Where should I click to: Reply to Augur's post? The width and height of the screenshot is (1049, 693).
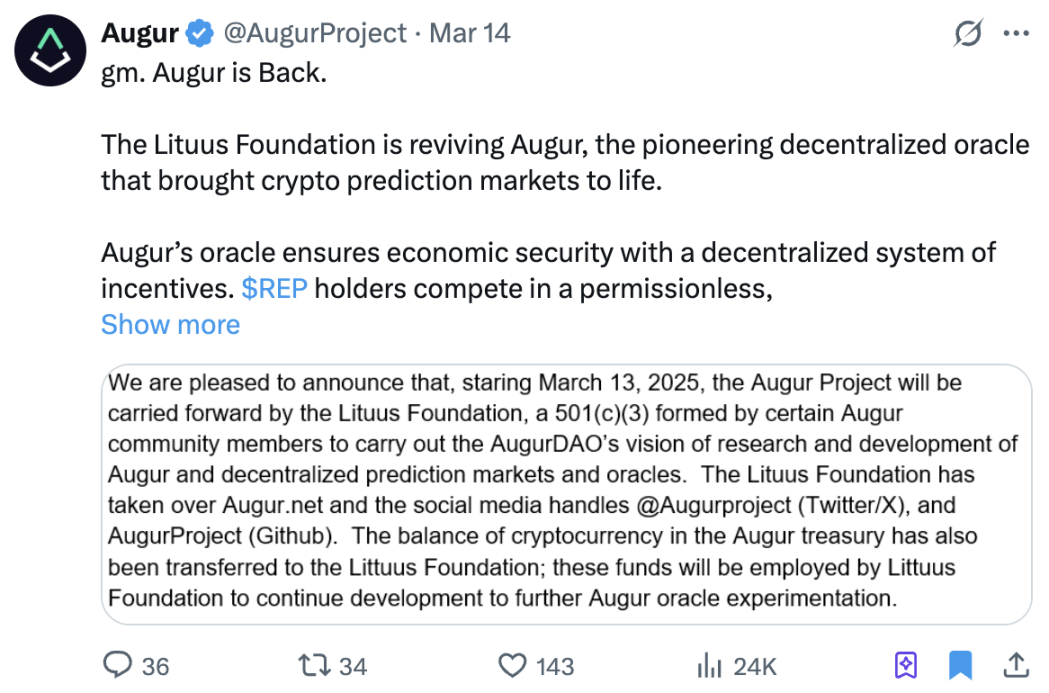click(118, 663)
